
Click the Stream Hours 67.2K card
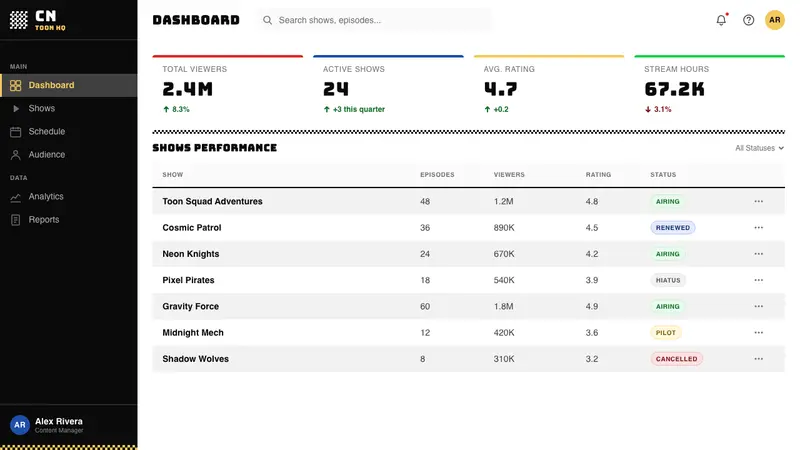(x=710, y=88)
